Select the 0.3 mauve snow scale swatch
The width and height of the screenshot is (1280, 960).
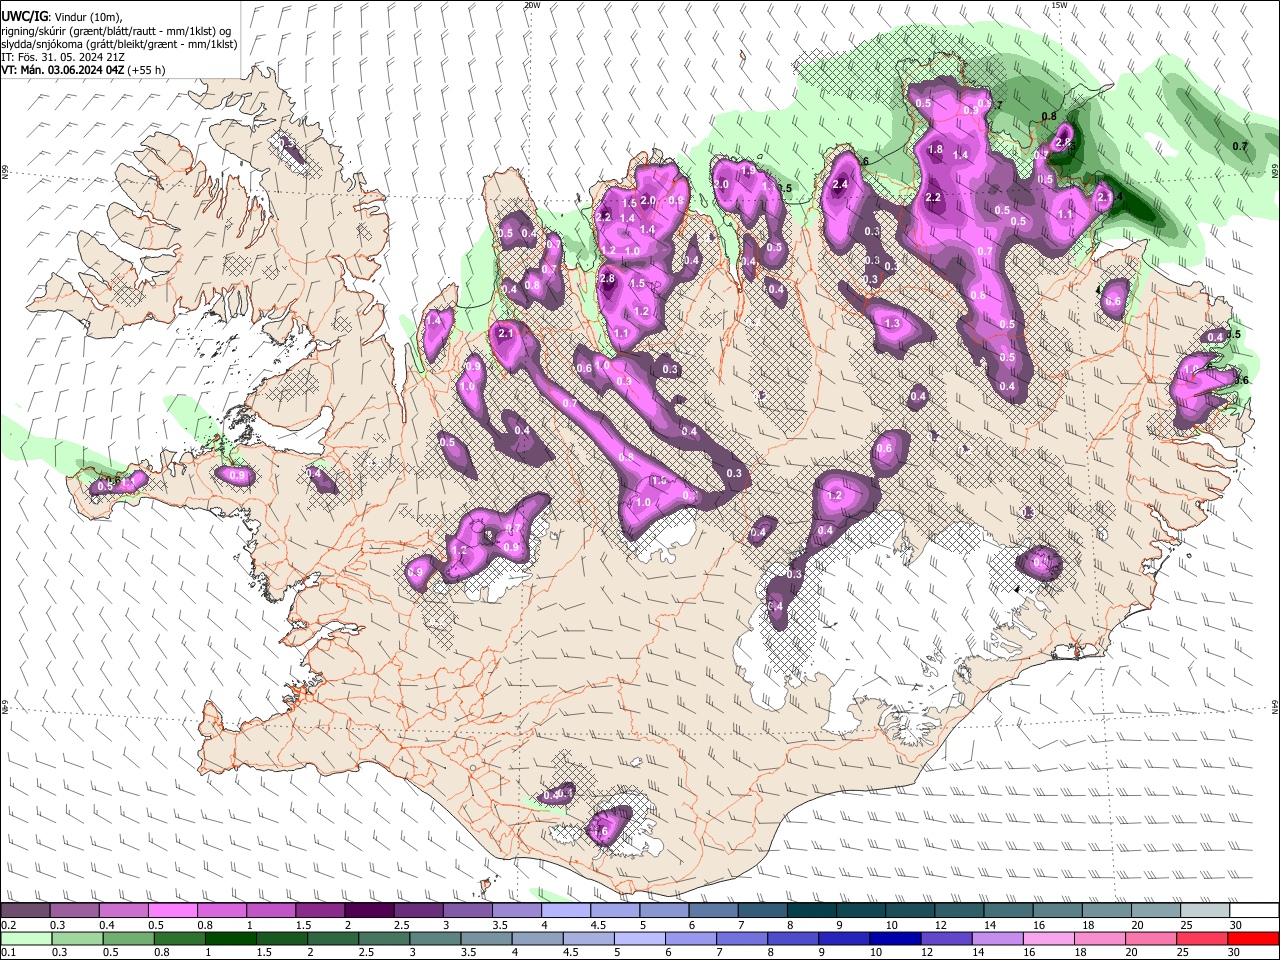74,910
